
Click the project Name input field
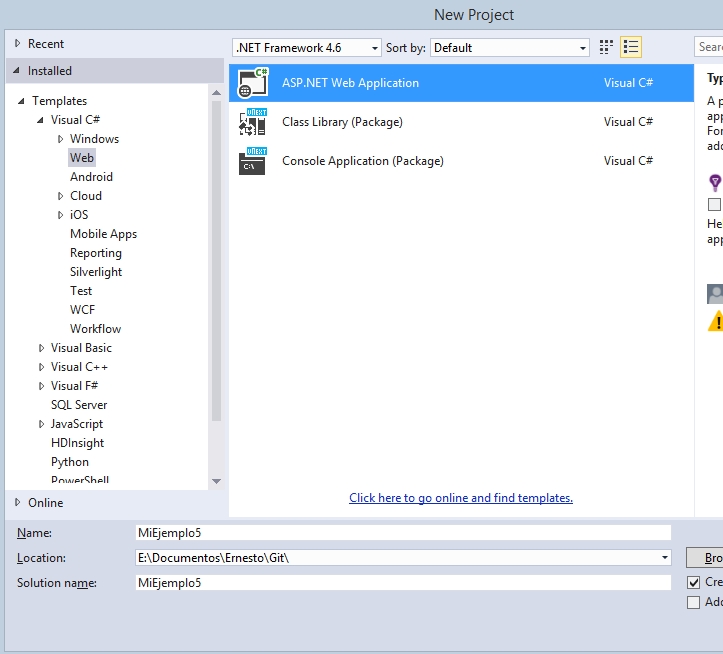(403, 533)
